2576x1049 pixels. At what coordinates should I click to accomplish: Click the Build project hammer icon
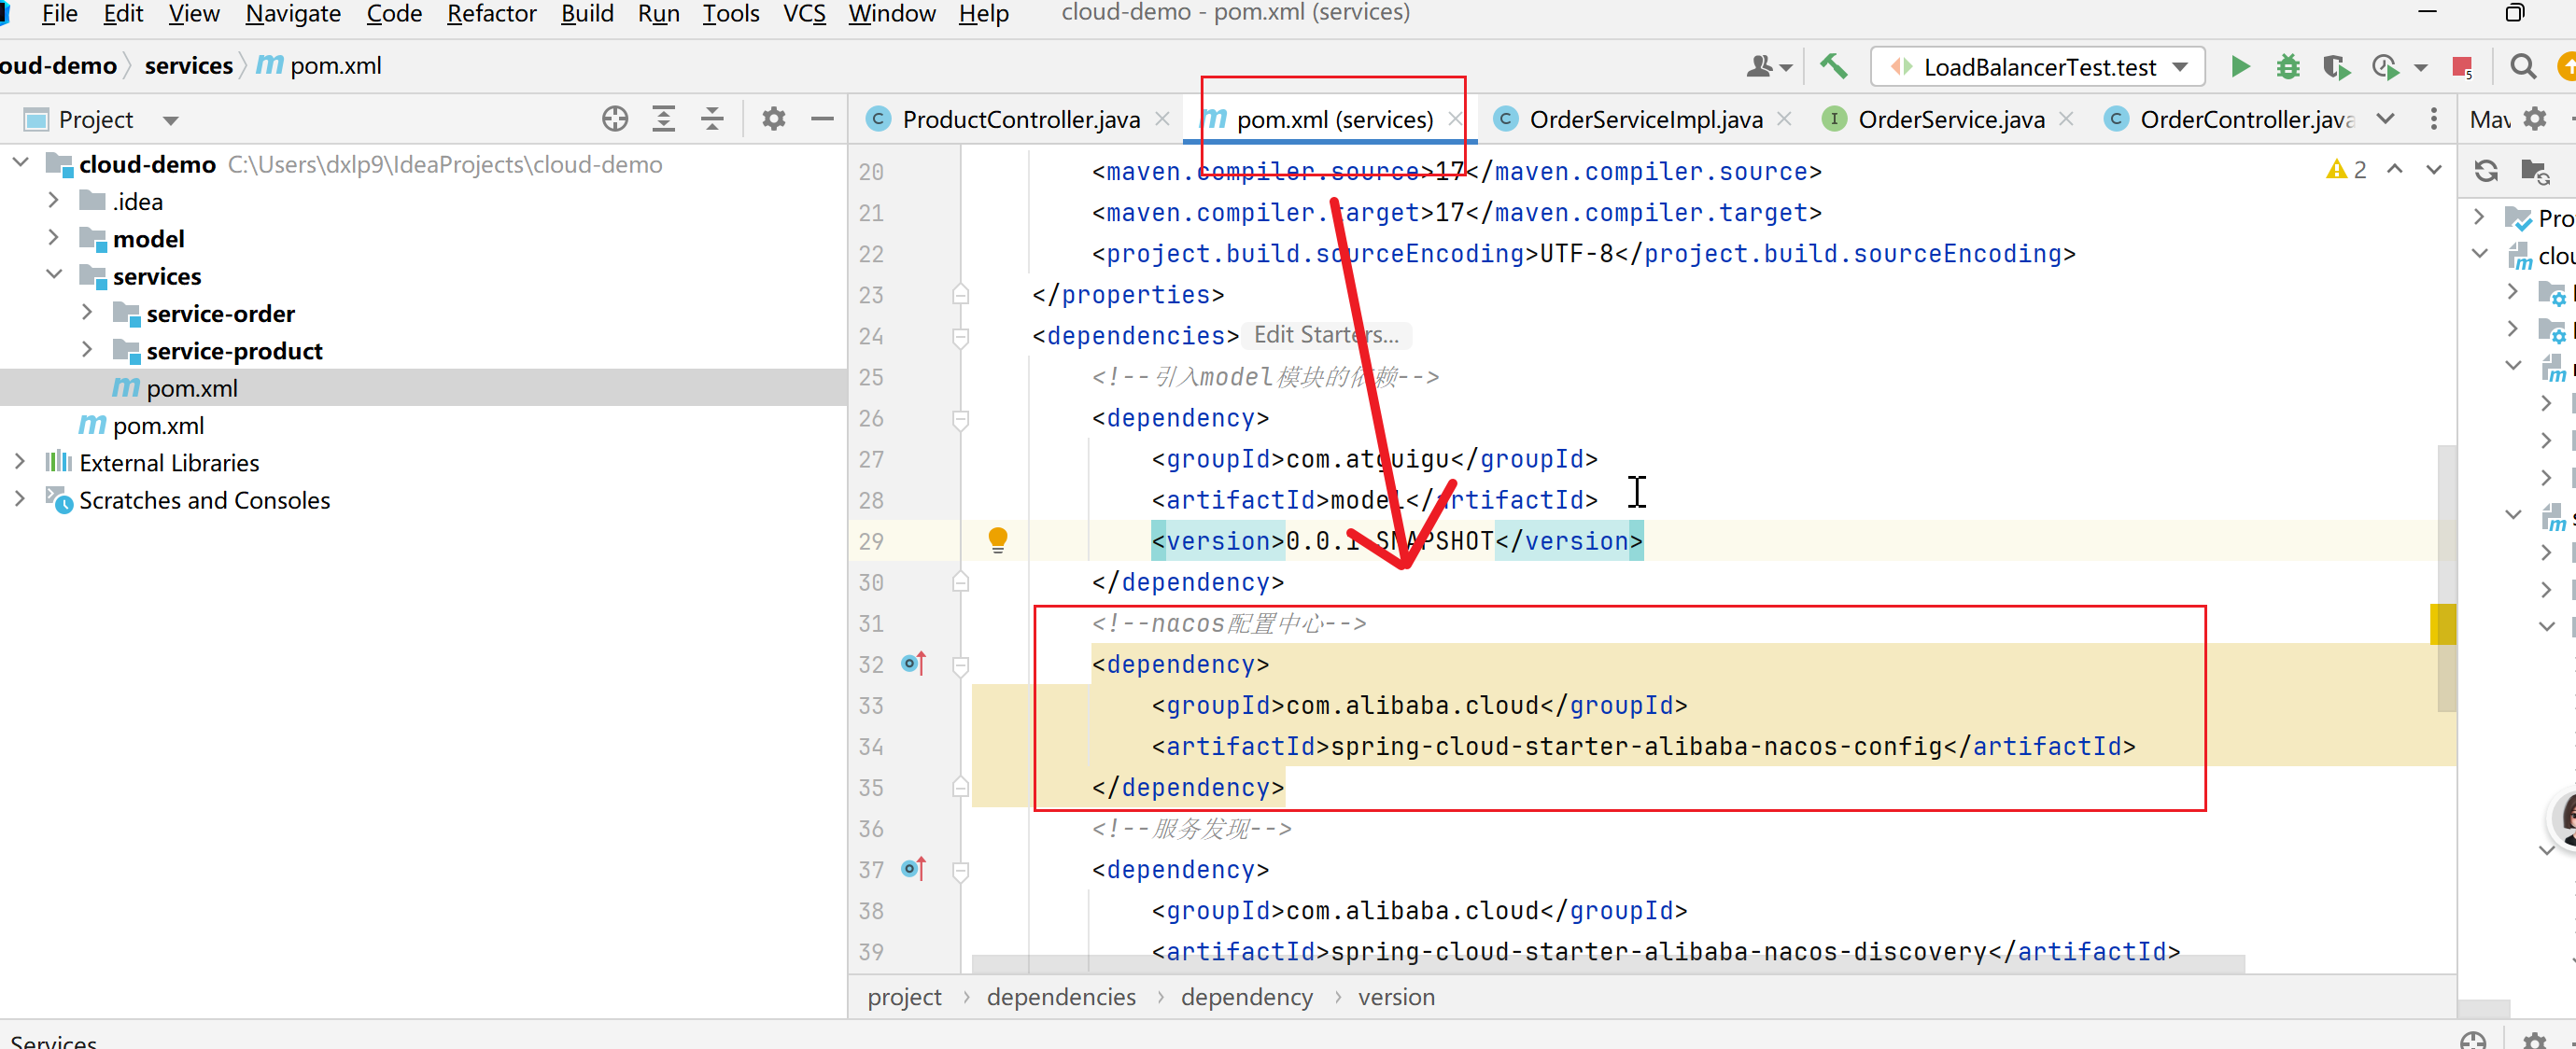pos(1832,67)
